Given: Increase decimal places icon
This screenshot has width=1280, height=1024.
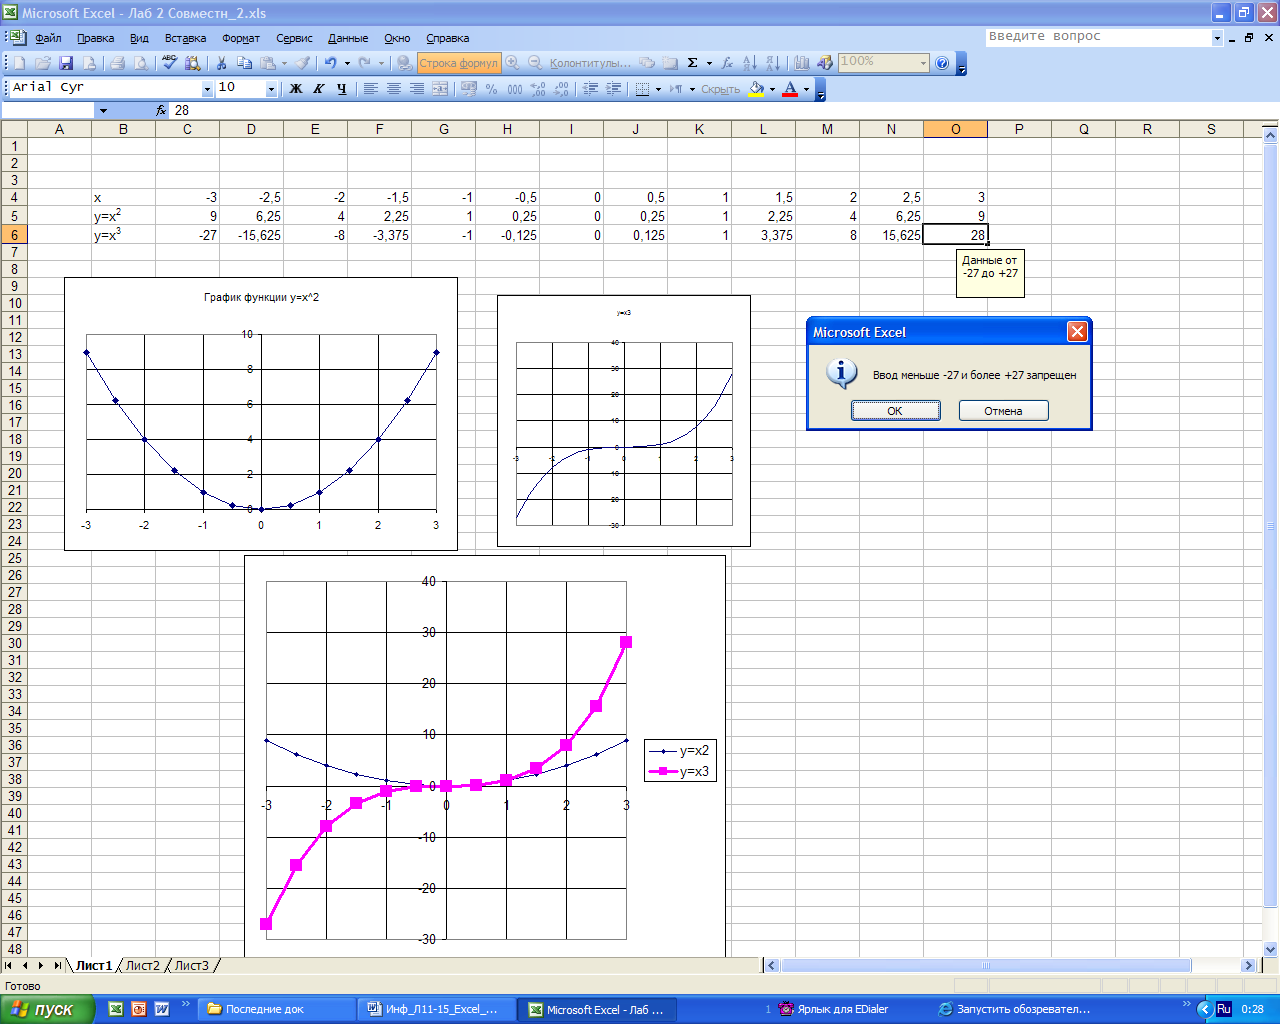Looking at the screenshot, I should [538, 89].
